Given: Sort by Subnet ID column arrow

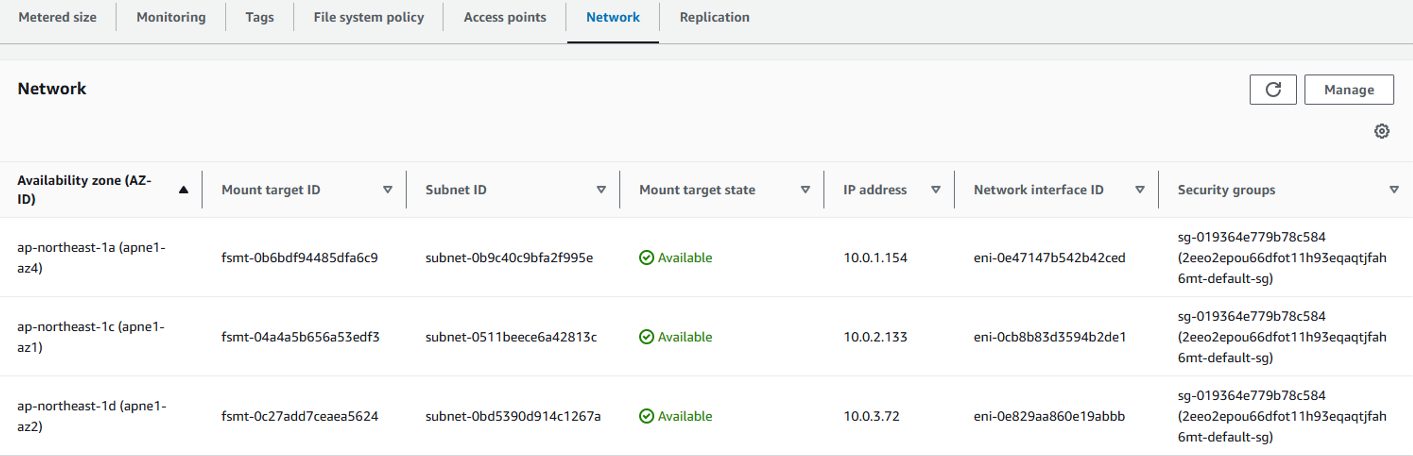Looking at the screenshot, I should [601, 189].
